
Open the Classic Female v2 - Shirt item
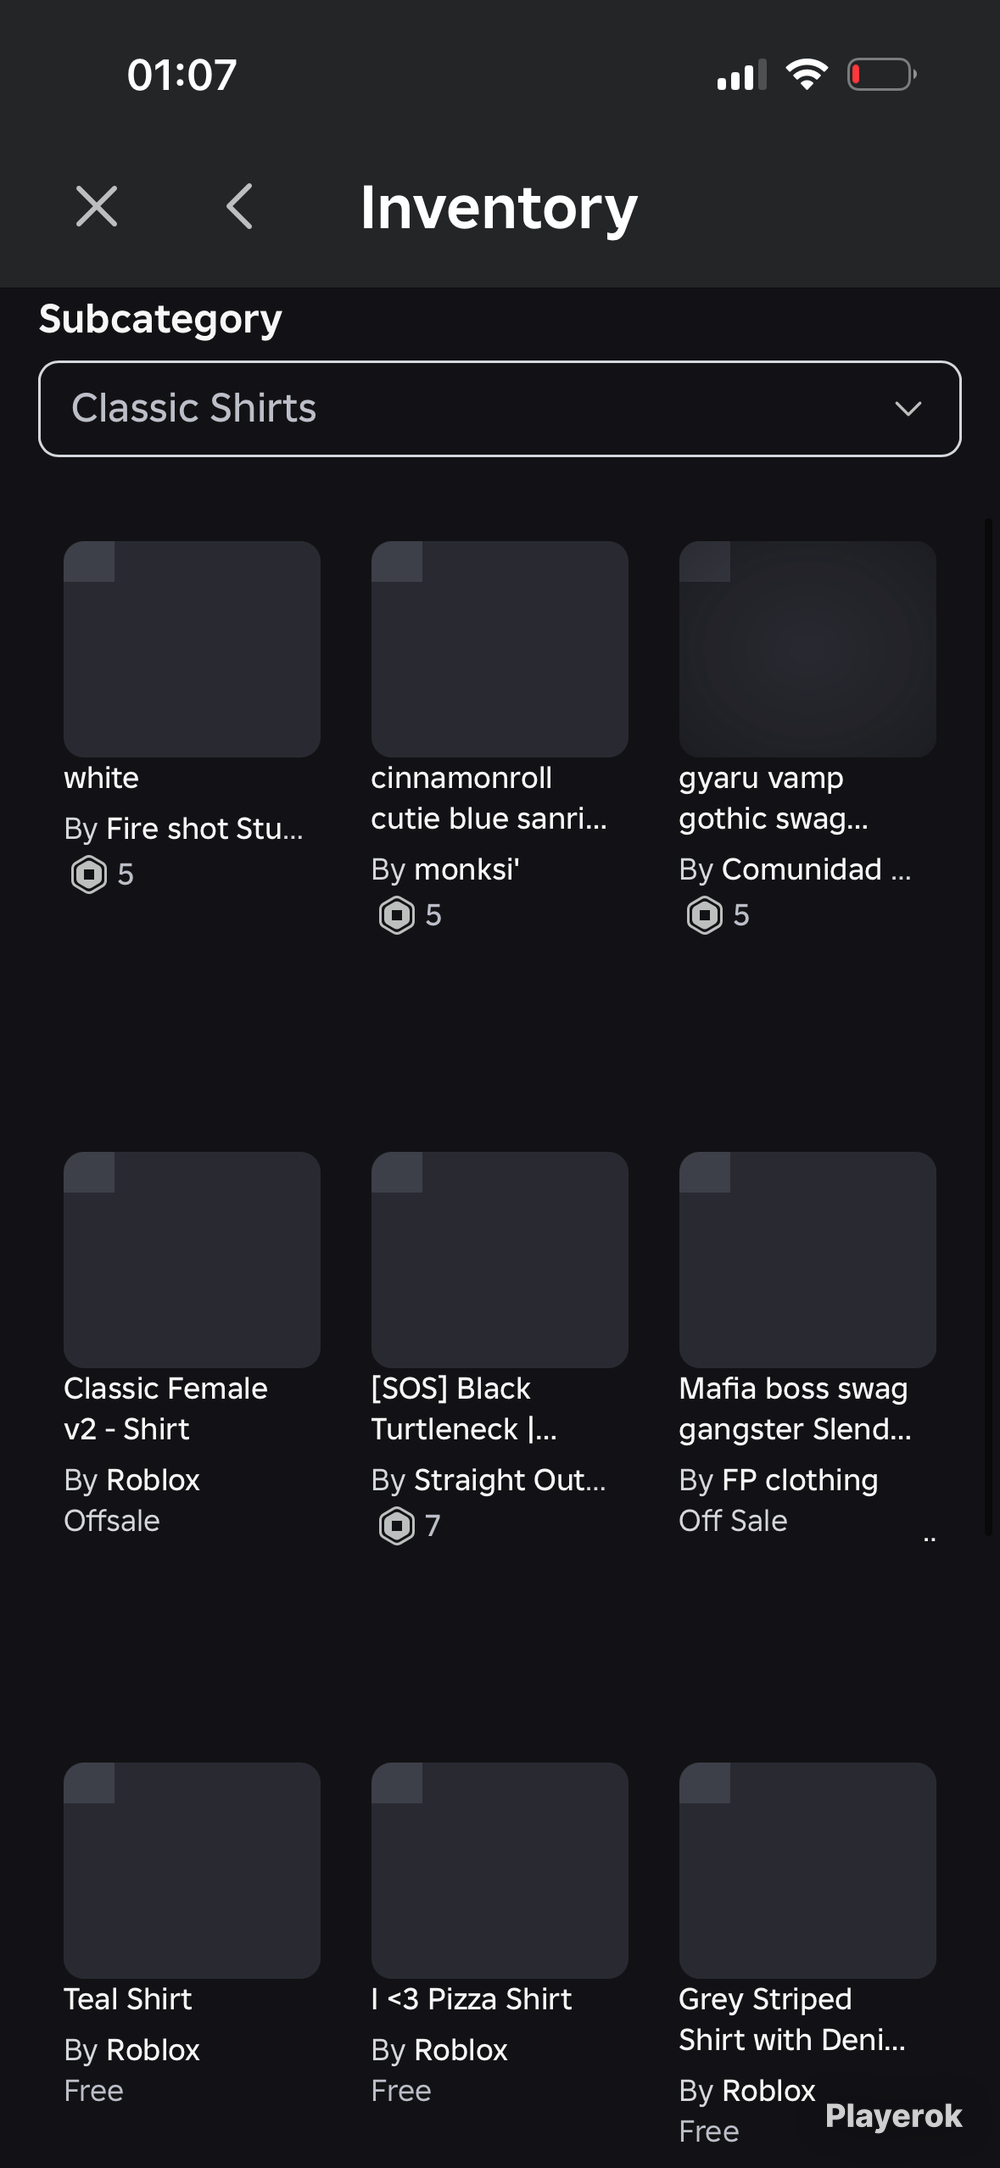166,1409
